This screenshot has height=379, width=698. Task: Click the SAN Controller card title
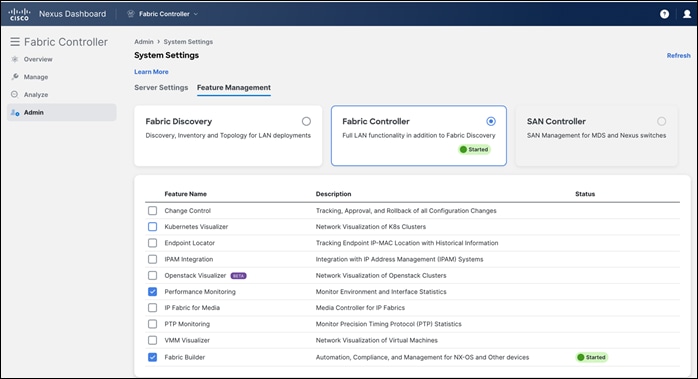pos(556,121)
